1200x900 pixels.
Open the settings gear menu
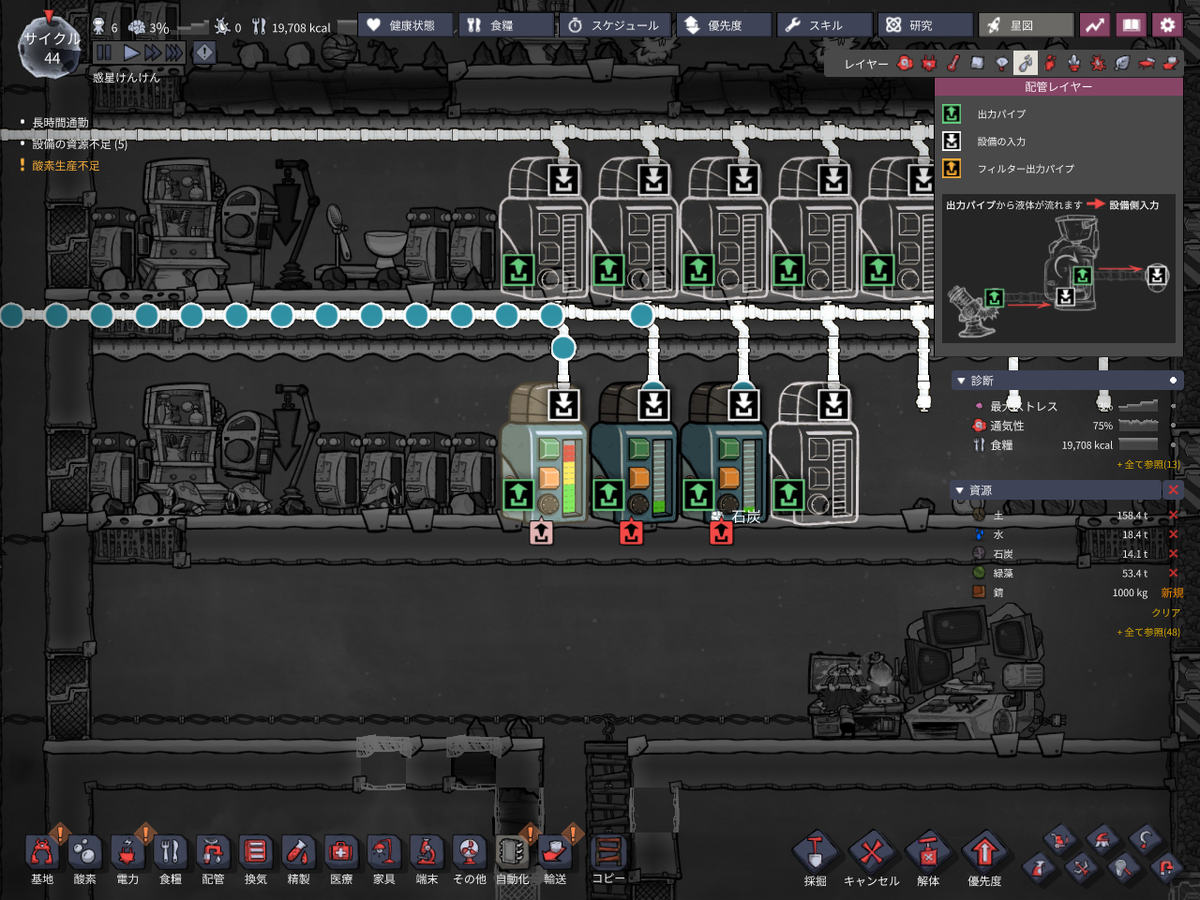1166,25
